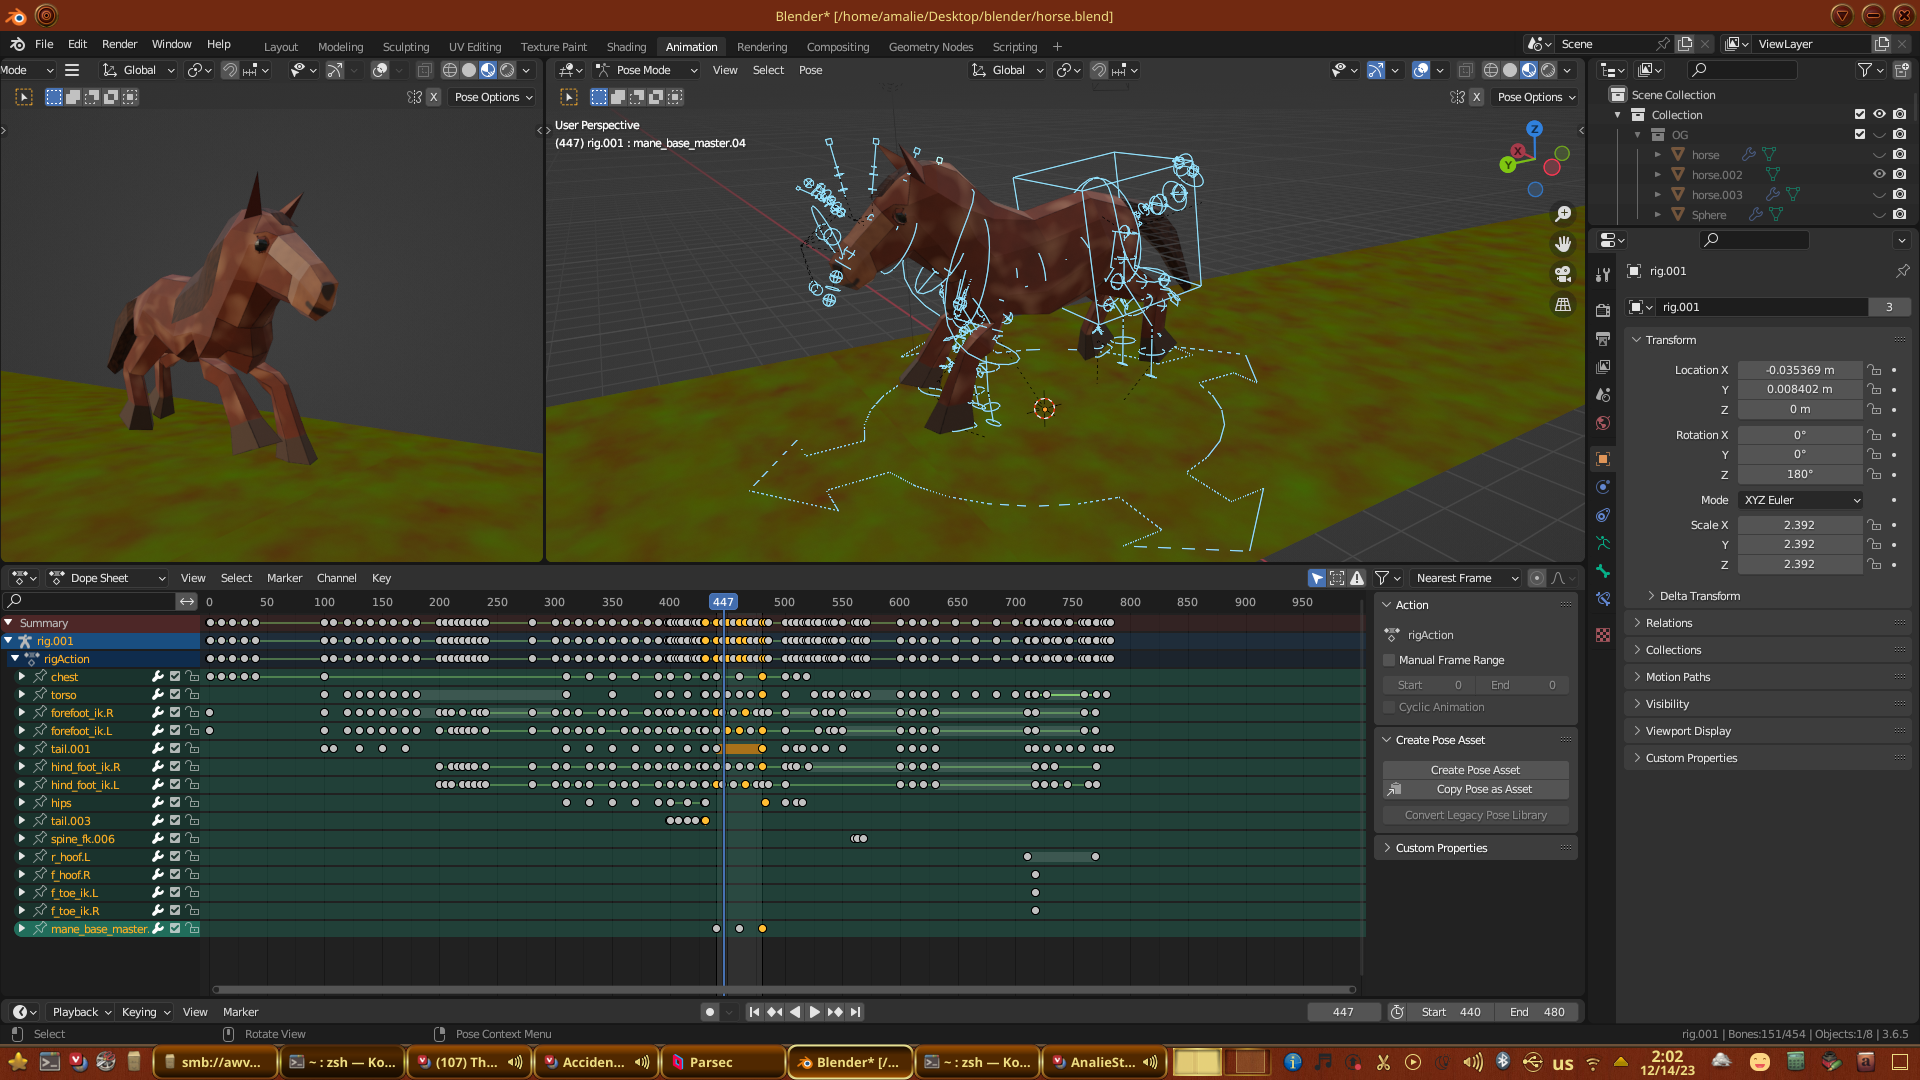Click the zoom magnifier icon in viewport
The image size is (1920, 1080).
pos(1563,214)
